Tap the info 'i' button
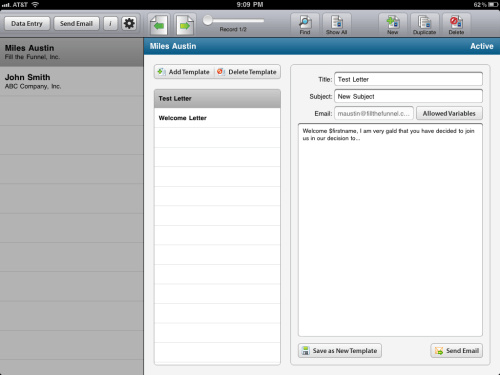 point(110,24)
